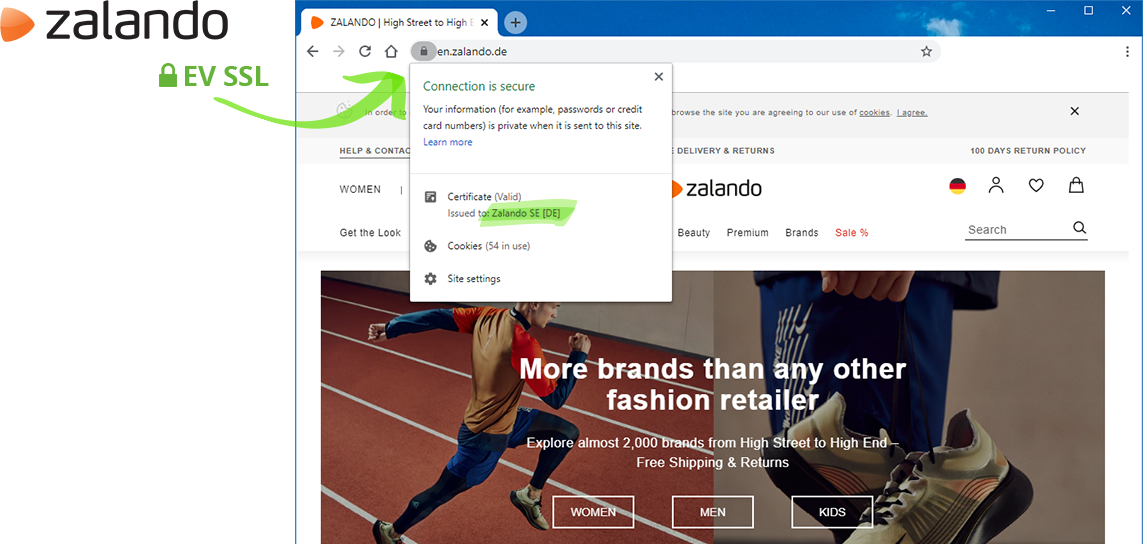Screen dimensions: 1147x544
Task: Open the user account icon
Action: 996,185
